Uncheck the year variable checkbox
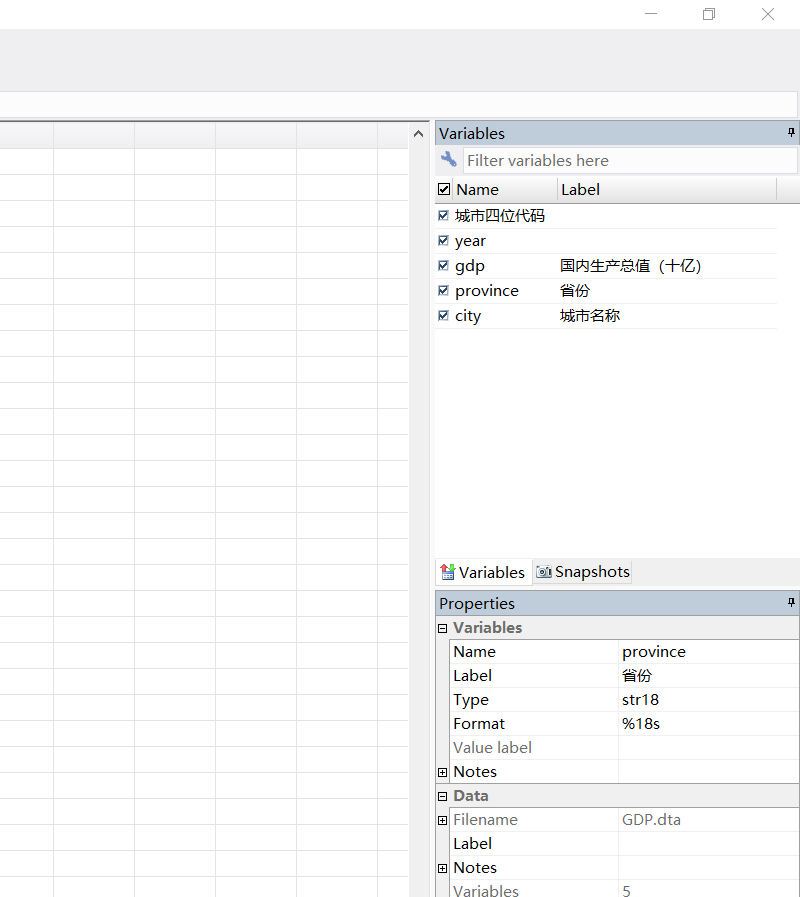 coord(443,241)
